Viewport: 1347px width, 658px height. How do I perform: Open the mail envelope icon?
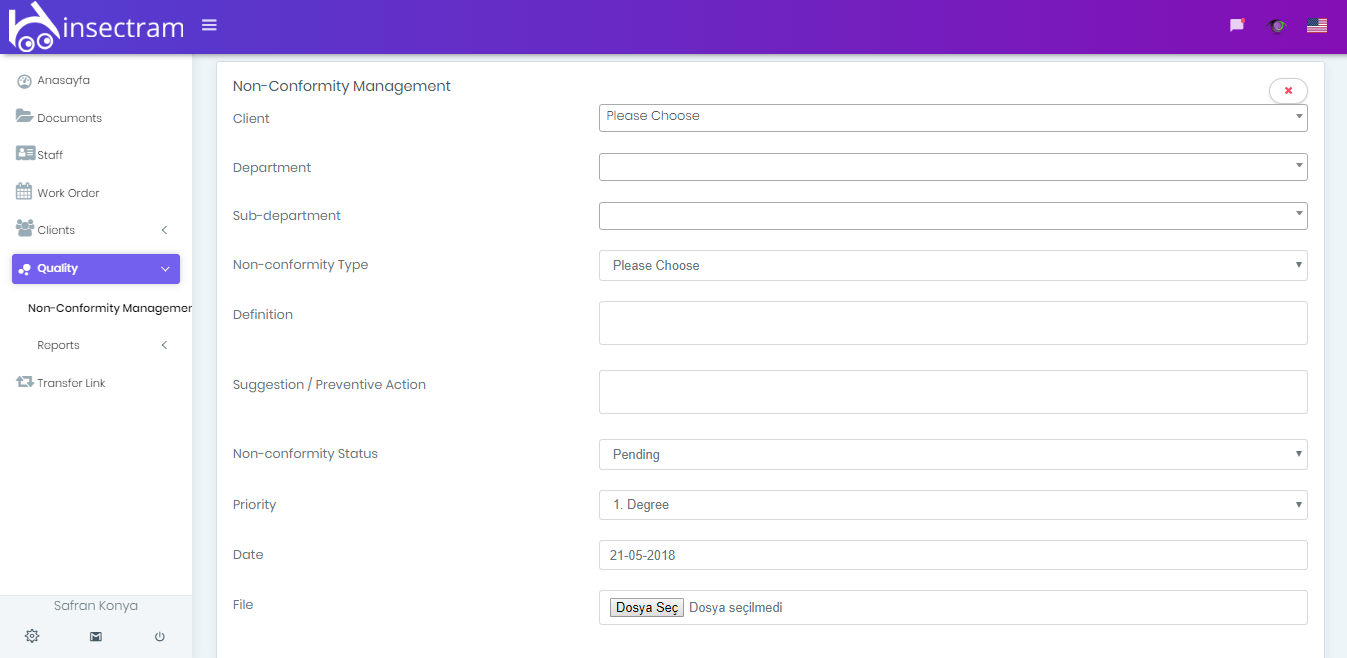(x=96, y=636)
